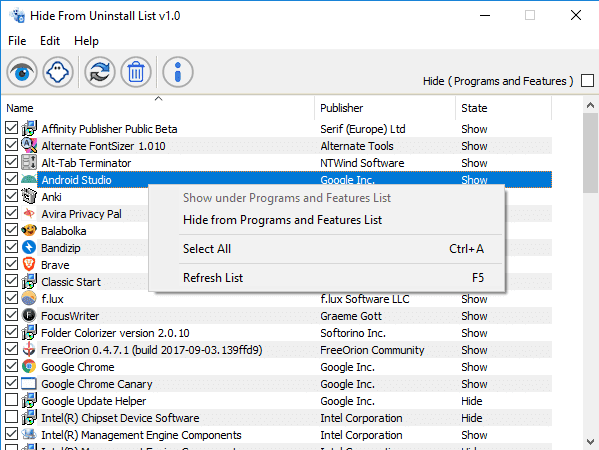
Task: Sort by the Publisher column header
Action: point(385,108)
